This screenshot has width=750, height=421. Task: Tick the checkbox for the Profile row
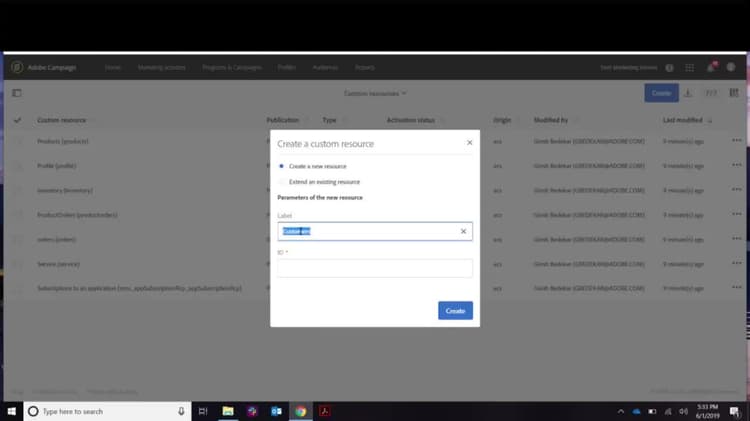(x=18, y=166)
